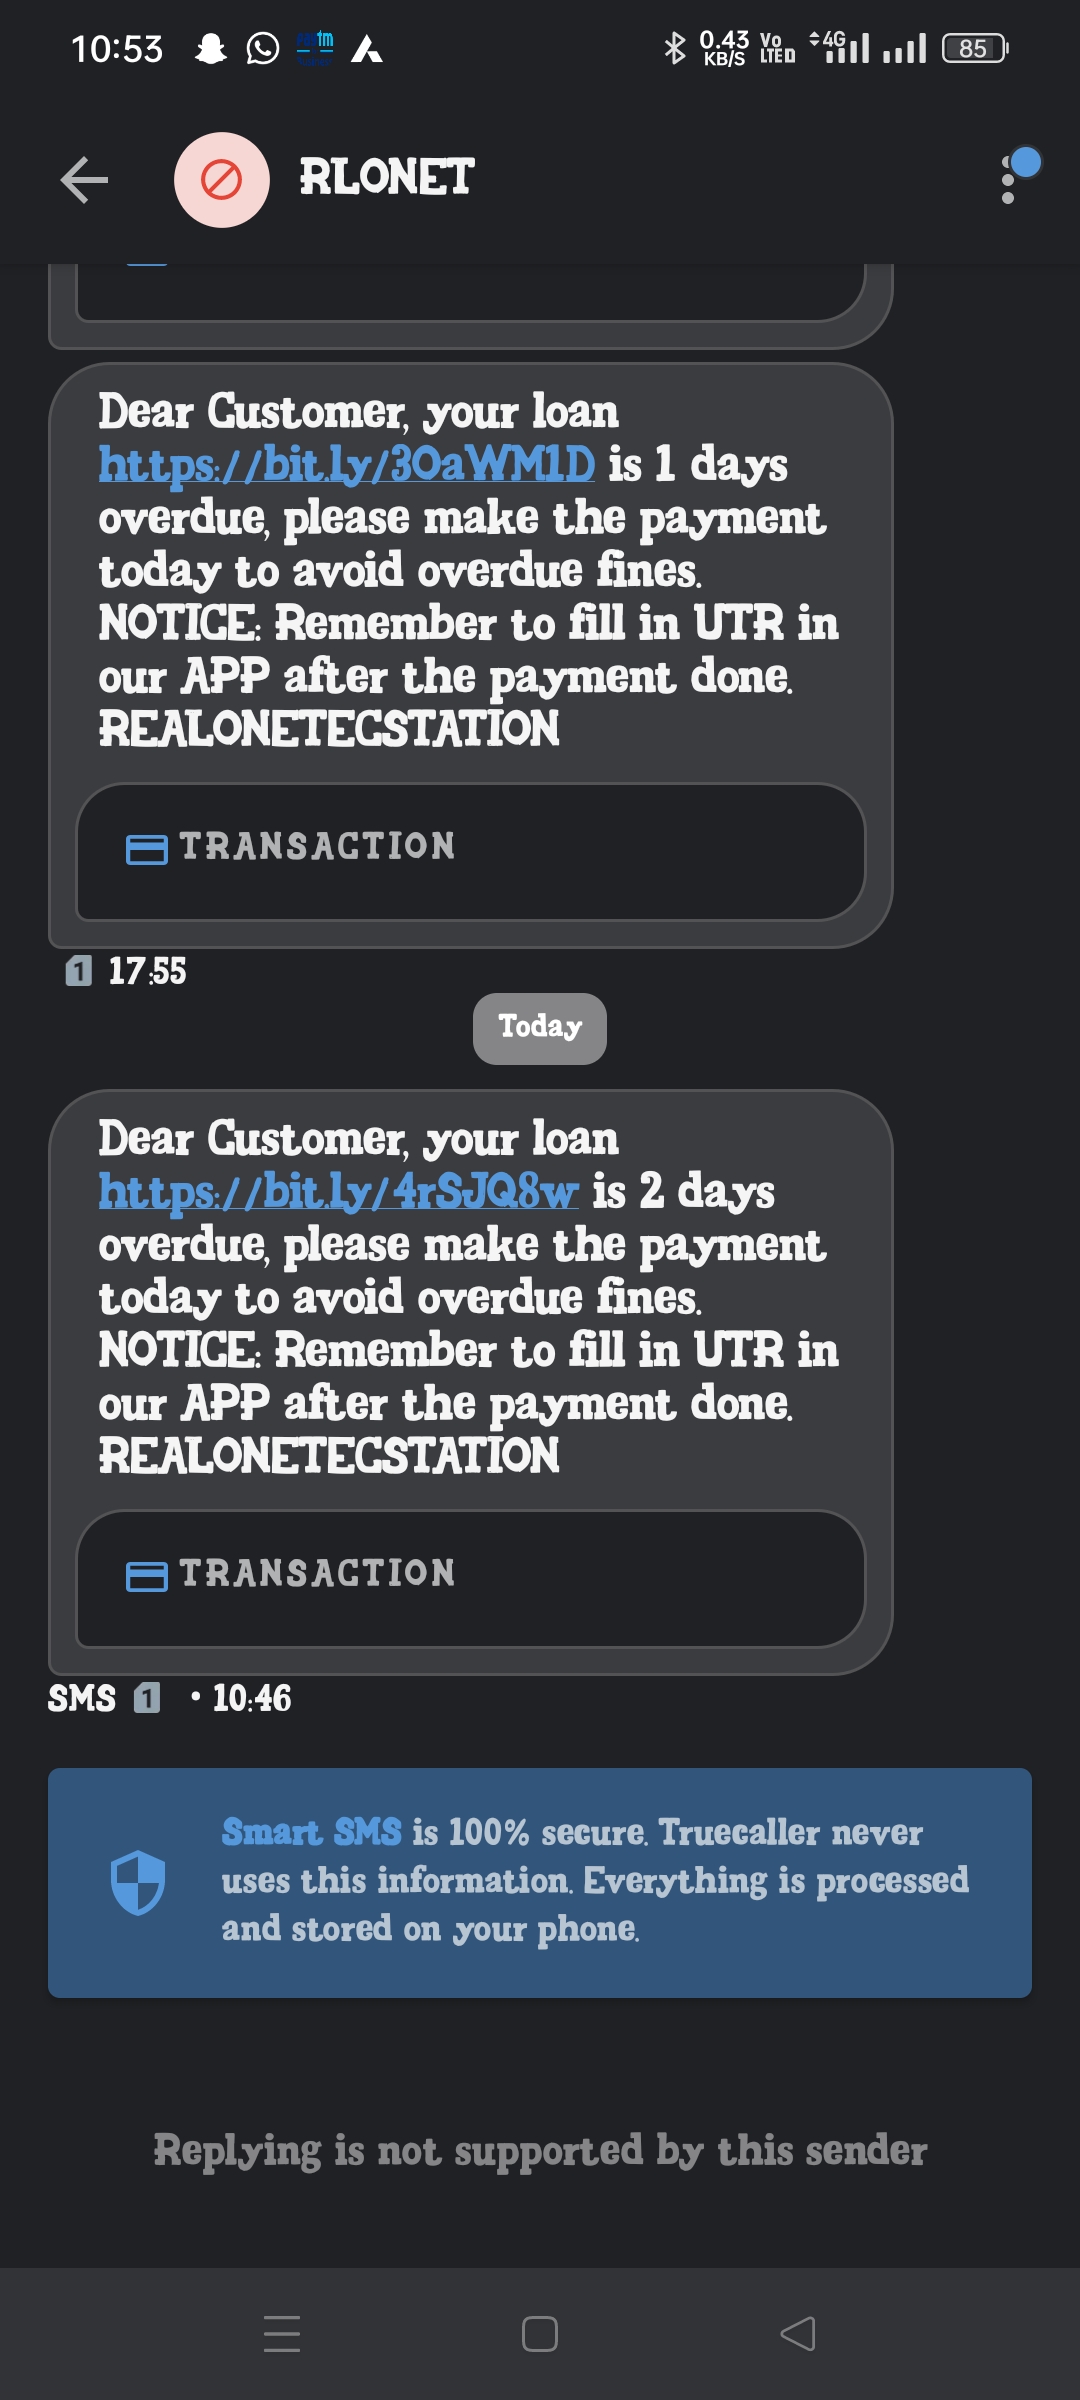Tap the card icon in Today's Transaction box
Image resolution: width=1080 pixels, height=2400 pixels.
pyautogui.click(x=147, y=1577)
